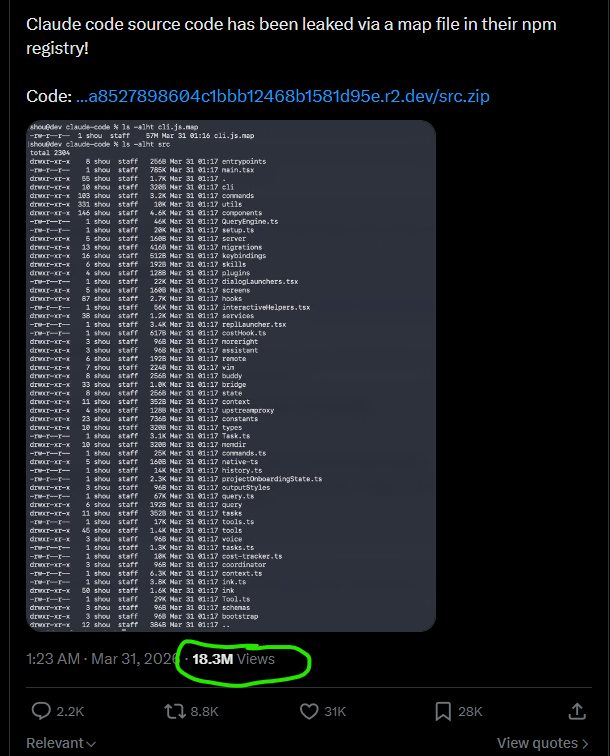Click the tweet text about Claude code leak
Viewport: 610px width, 756px height.
pos(291,36)
